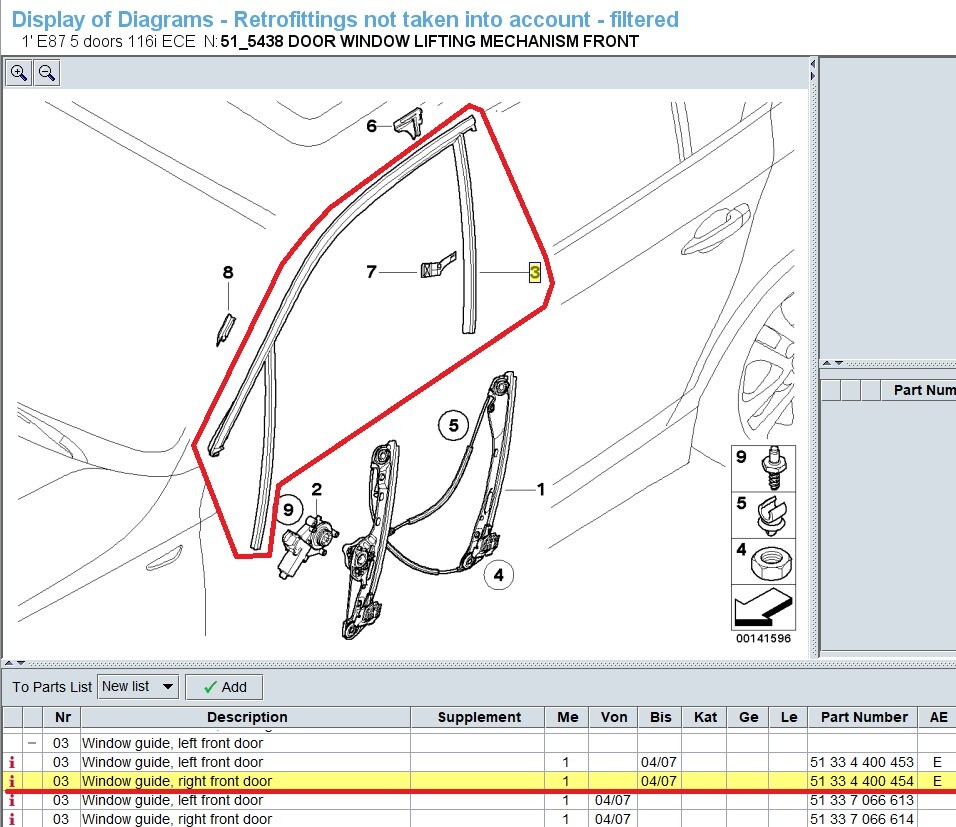Image resolution: width=956 pixels, height=827 pixels.
Task: Open info icon for part 51 33 7 066 613
Action: tap(12, 800)
